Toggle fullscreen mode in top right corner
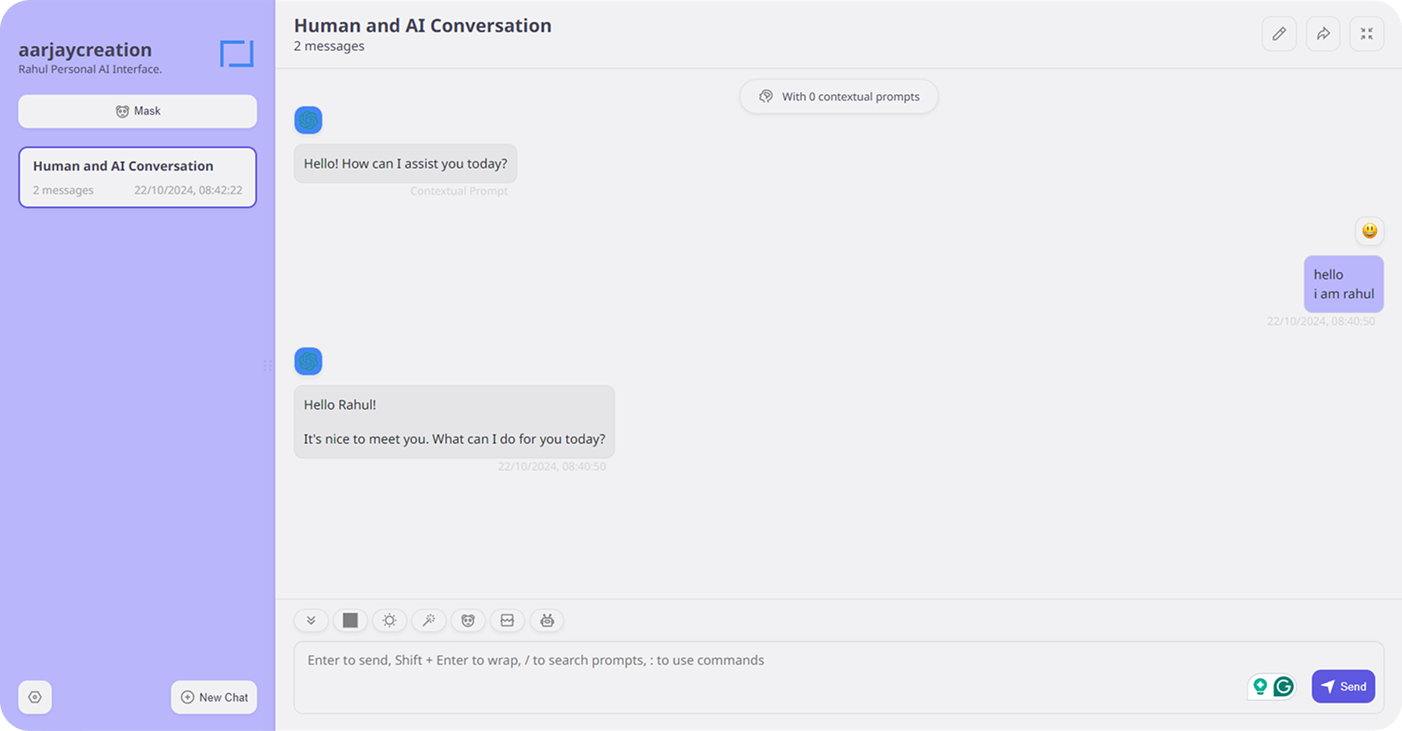1402x731 pixels. coord(1367,33)
